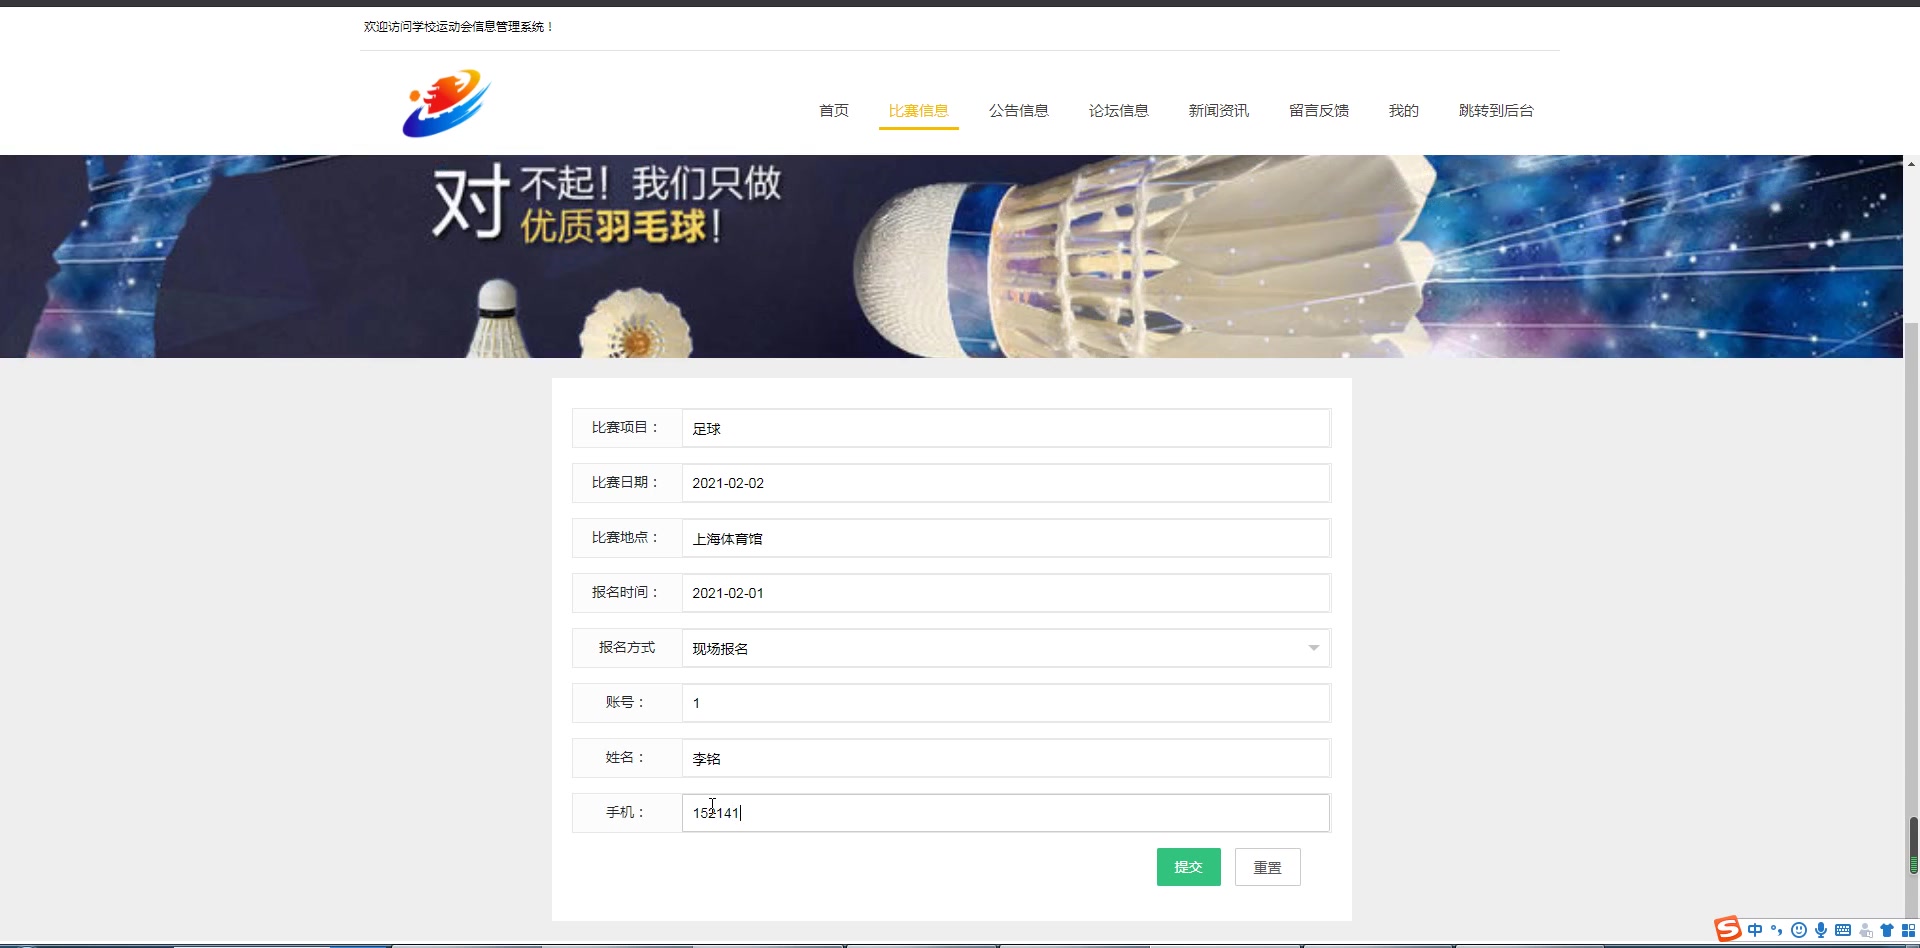Open the 新闻资讯 nav item

click(x=1218, y=110)
